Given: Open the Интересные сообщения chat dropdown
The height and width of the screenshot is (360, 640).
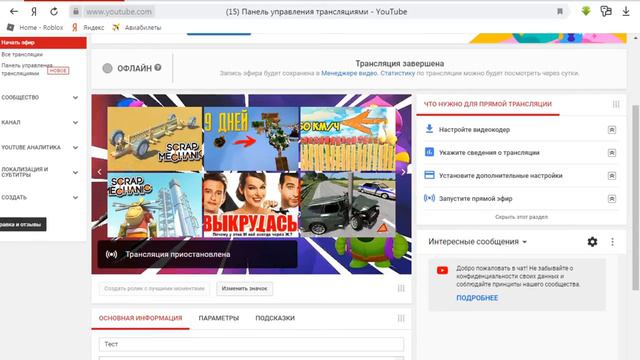Looking at the screenshot, I should [x=477, y=242].
